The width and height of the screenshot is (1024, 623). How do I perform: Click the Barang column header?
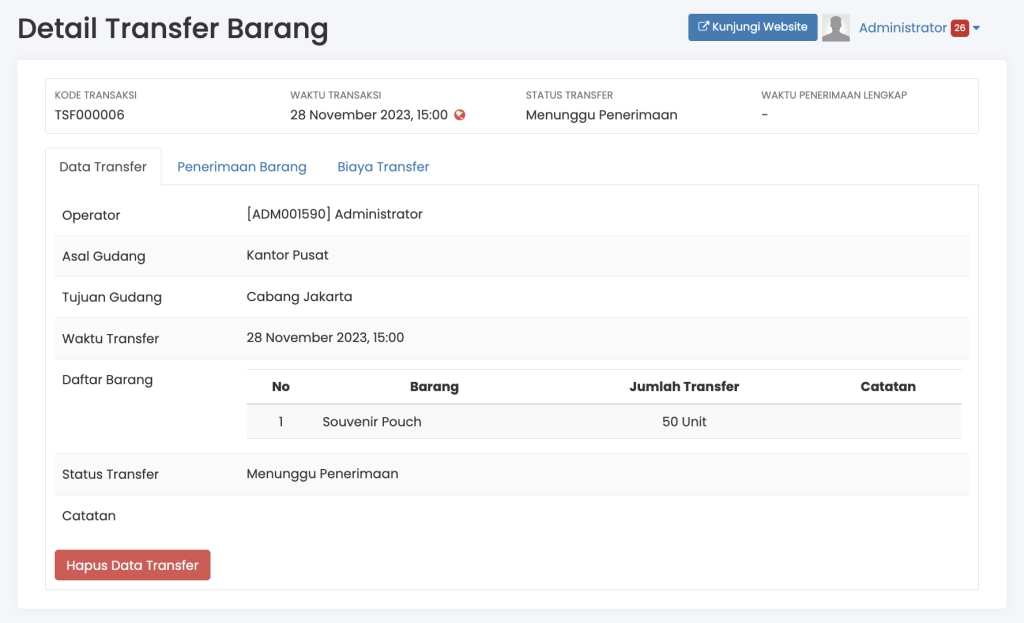pos(434,386)
